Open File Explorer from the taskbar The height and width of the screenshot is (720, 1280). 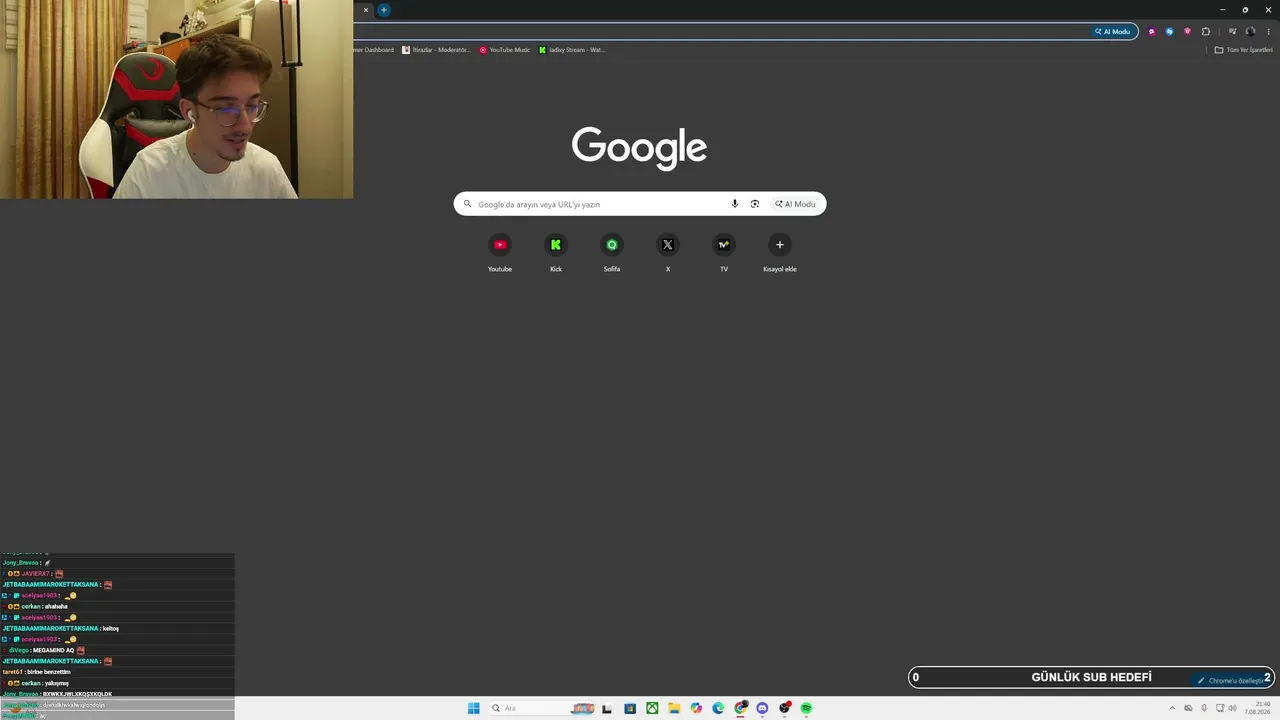[674, 708]
